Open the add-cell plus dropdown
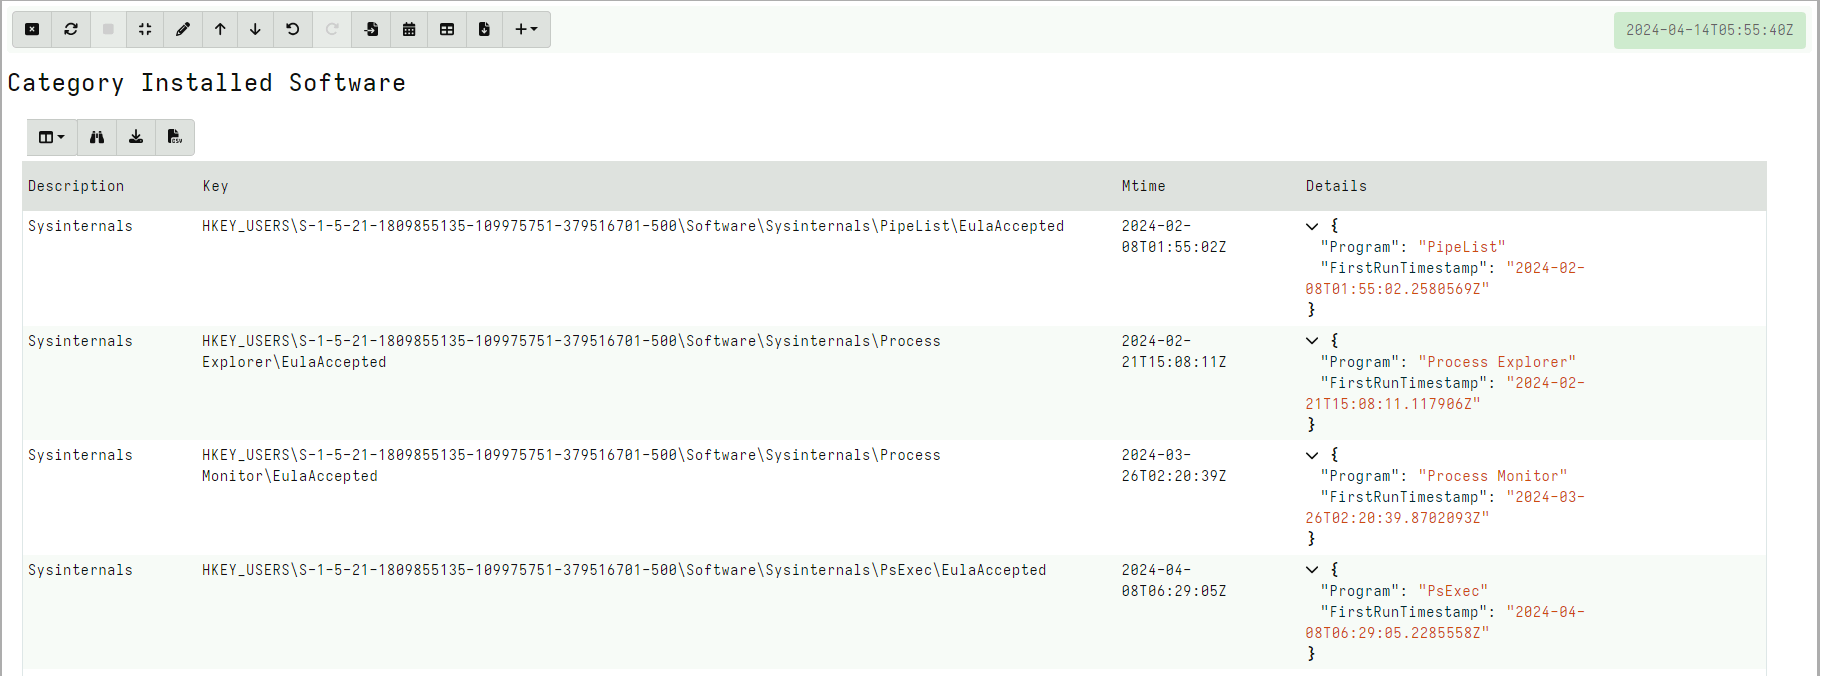 (525, 29)
